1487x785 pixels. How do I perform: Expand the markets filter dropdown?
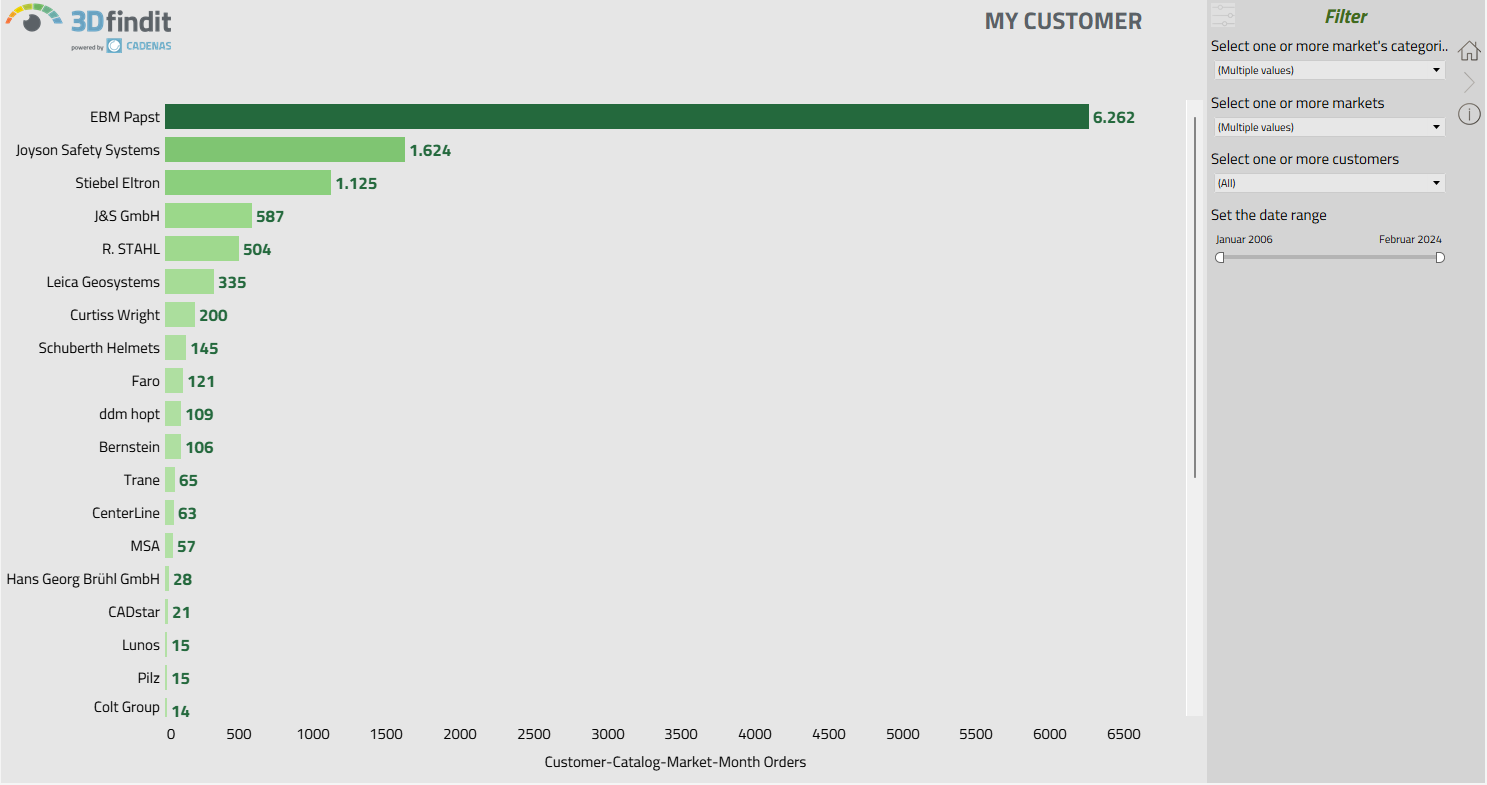tap(1328, 127)
